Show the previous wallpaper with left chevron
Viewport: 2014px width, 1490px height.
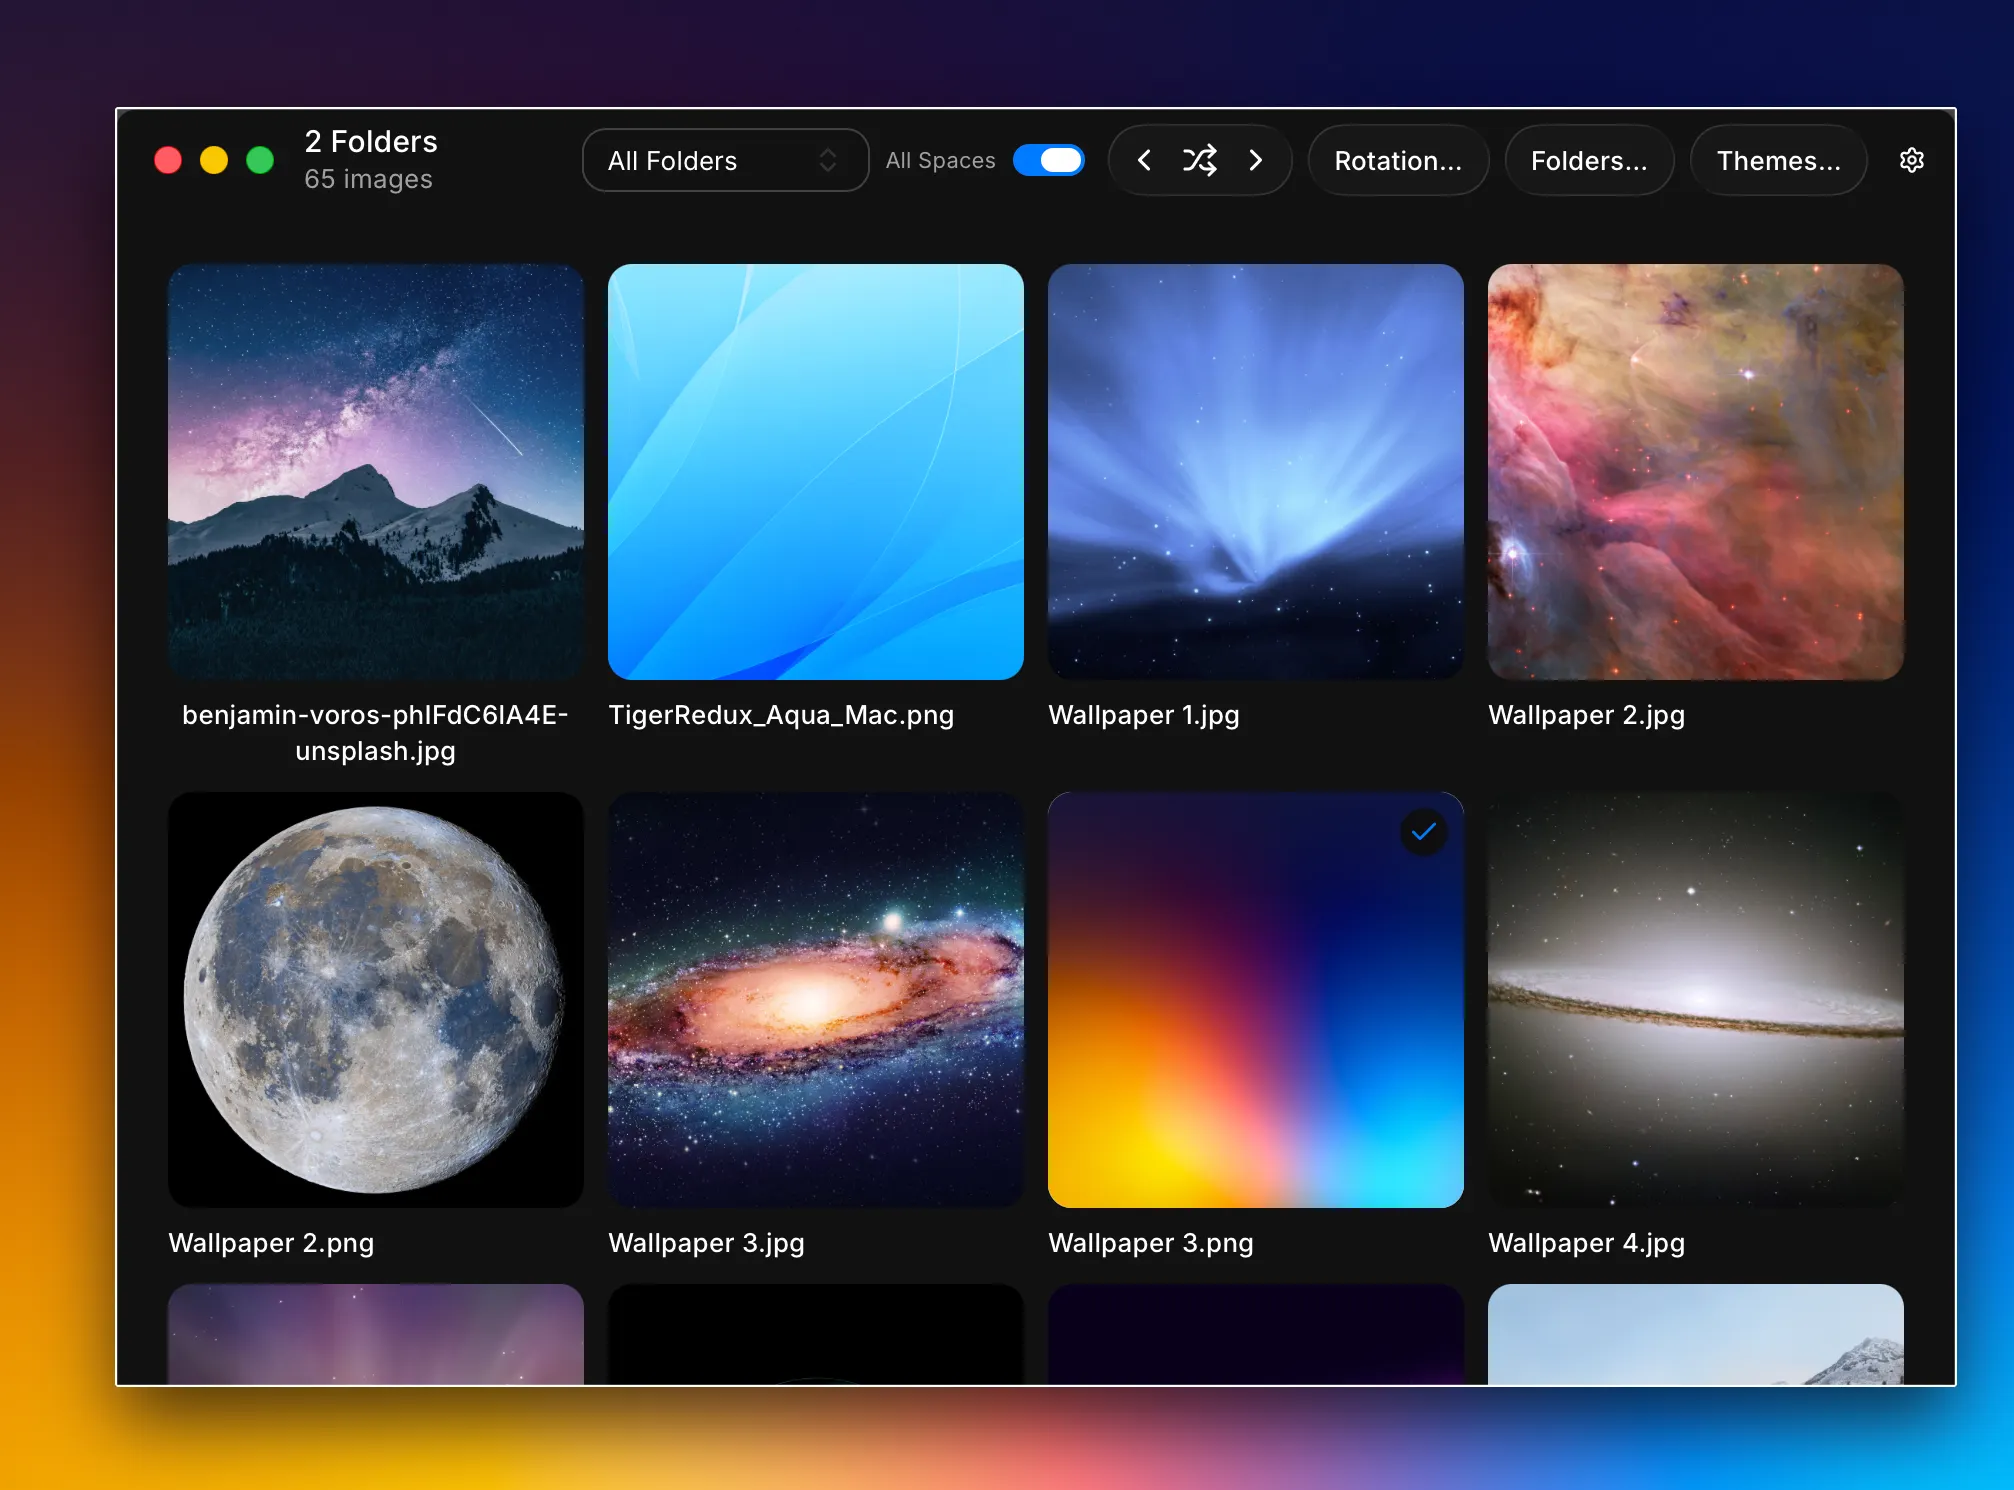pos(1145,160)
